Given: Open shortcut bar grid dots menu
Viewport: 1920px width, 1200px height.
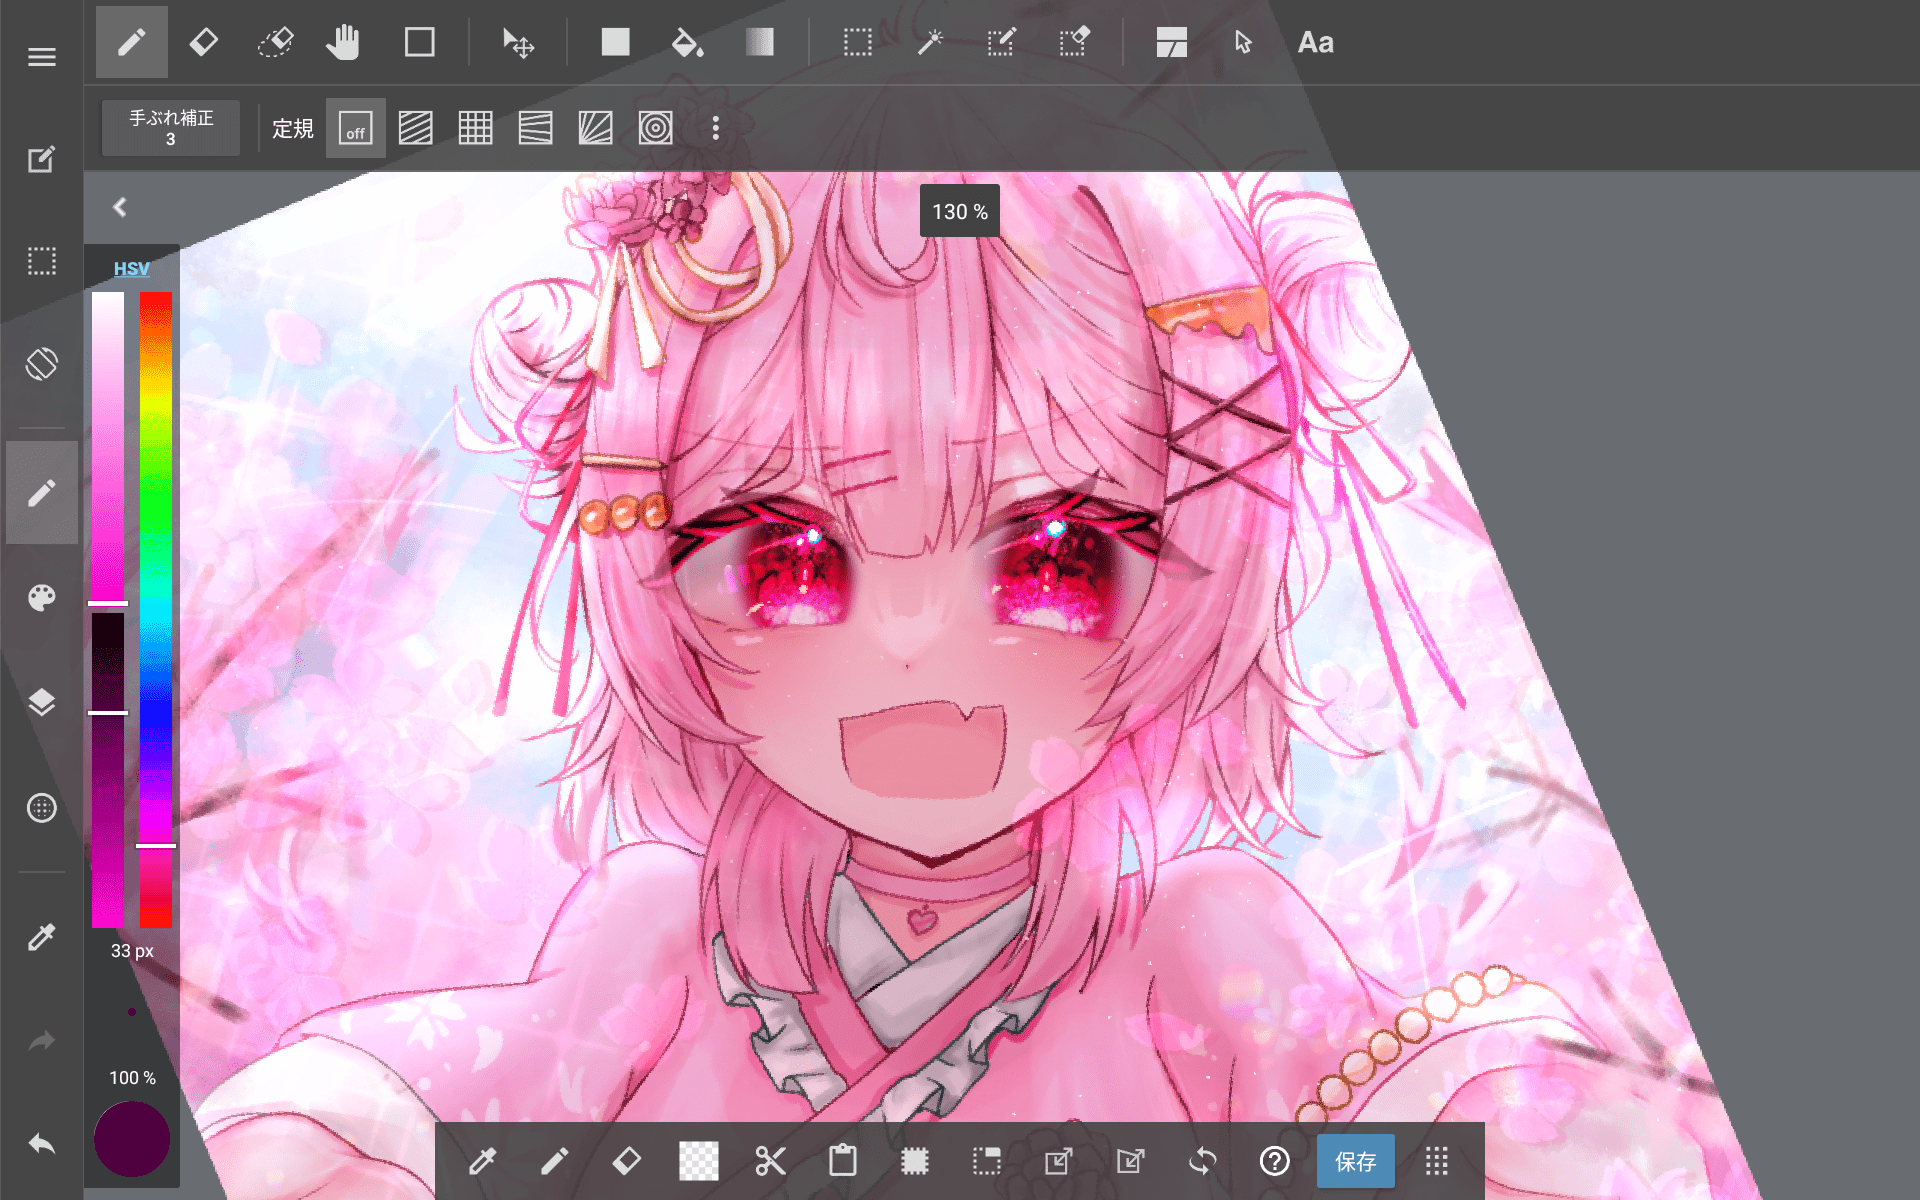Looking at the screenshot, I should pyautogui.click(x=1436, y=1161).
